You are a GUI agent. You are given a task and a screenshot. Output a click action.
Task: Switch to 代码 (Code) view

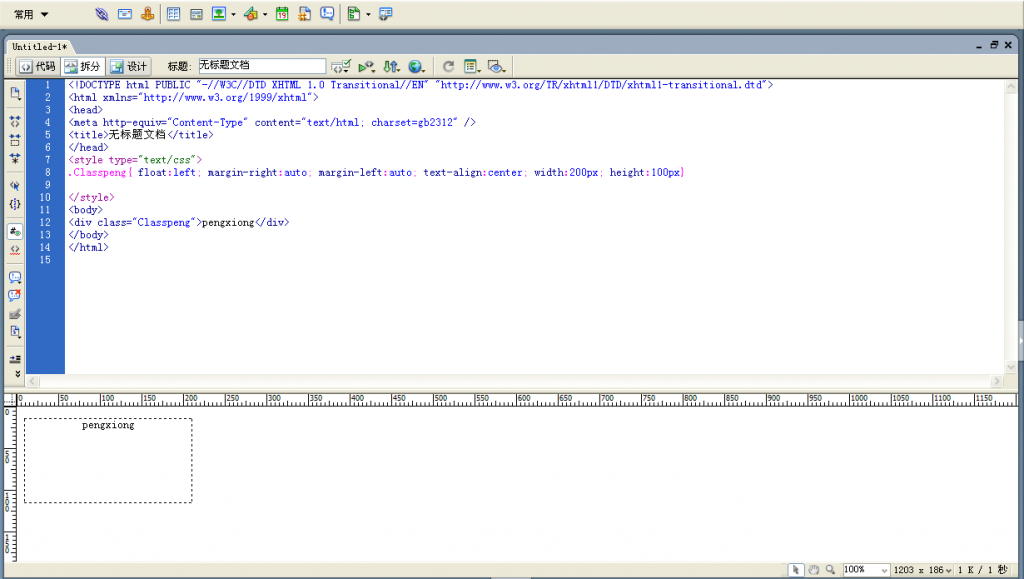coord(37,66)
